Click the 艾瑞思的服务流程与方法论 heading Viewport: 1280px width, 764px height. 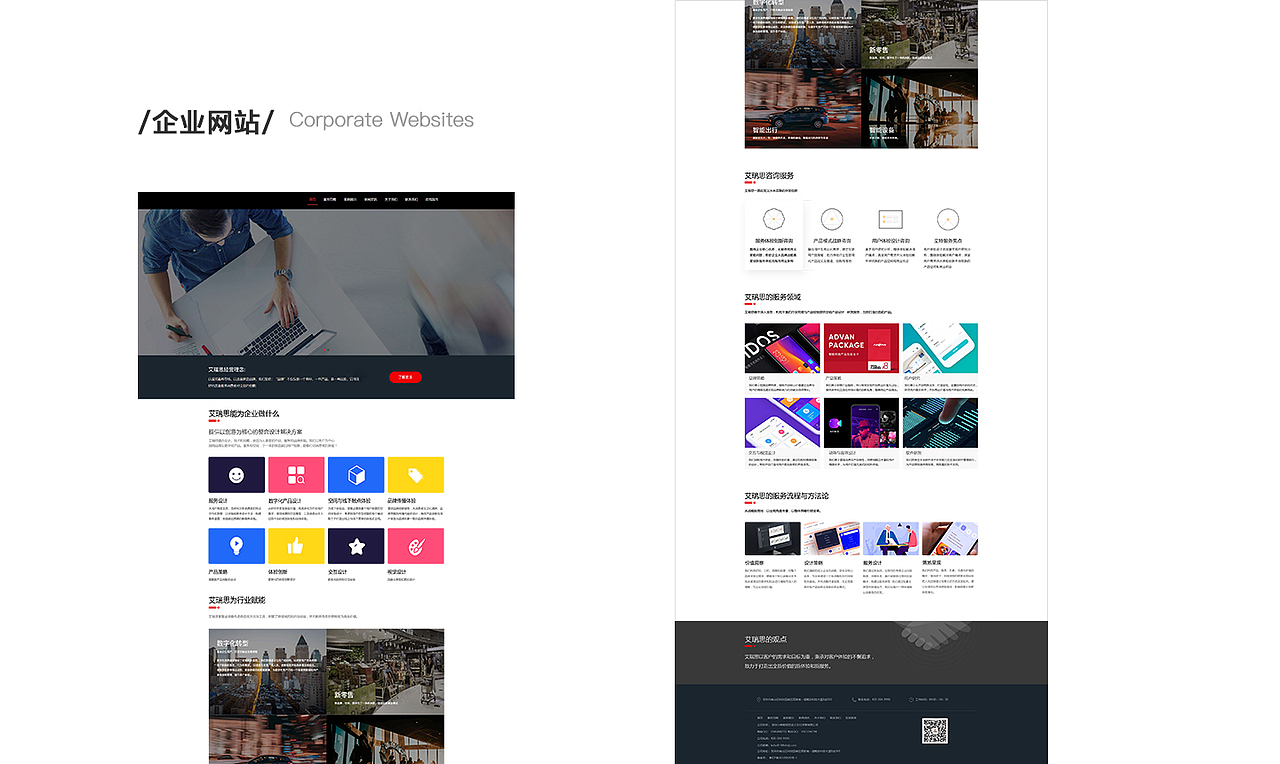(x=786, y=496)
